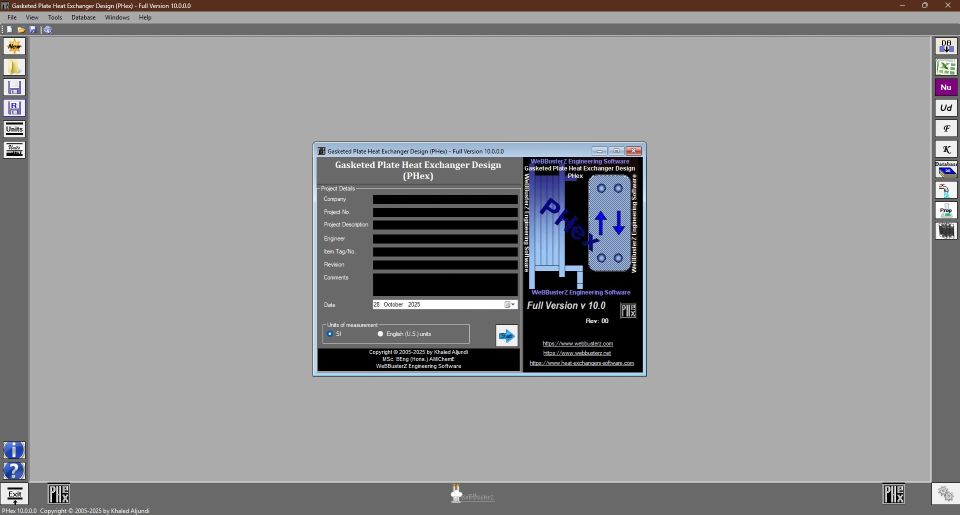The image size is (960, 515).
Task: Click the 'Rev: 00' text
Action: pos(597,321)
